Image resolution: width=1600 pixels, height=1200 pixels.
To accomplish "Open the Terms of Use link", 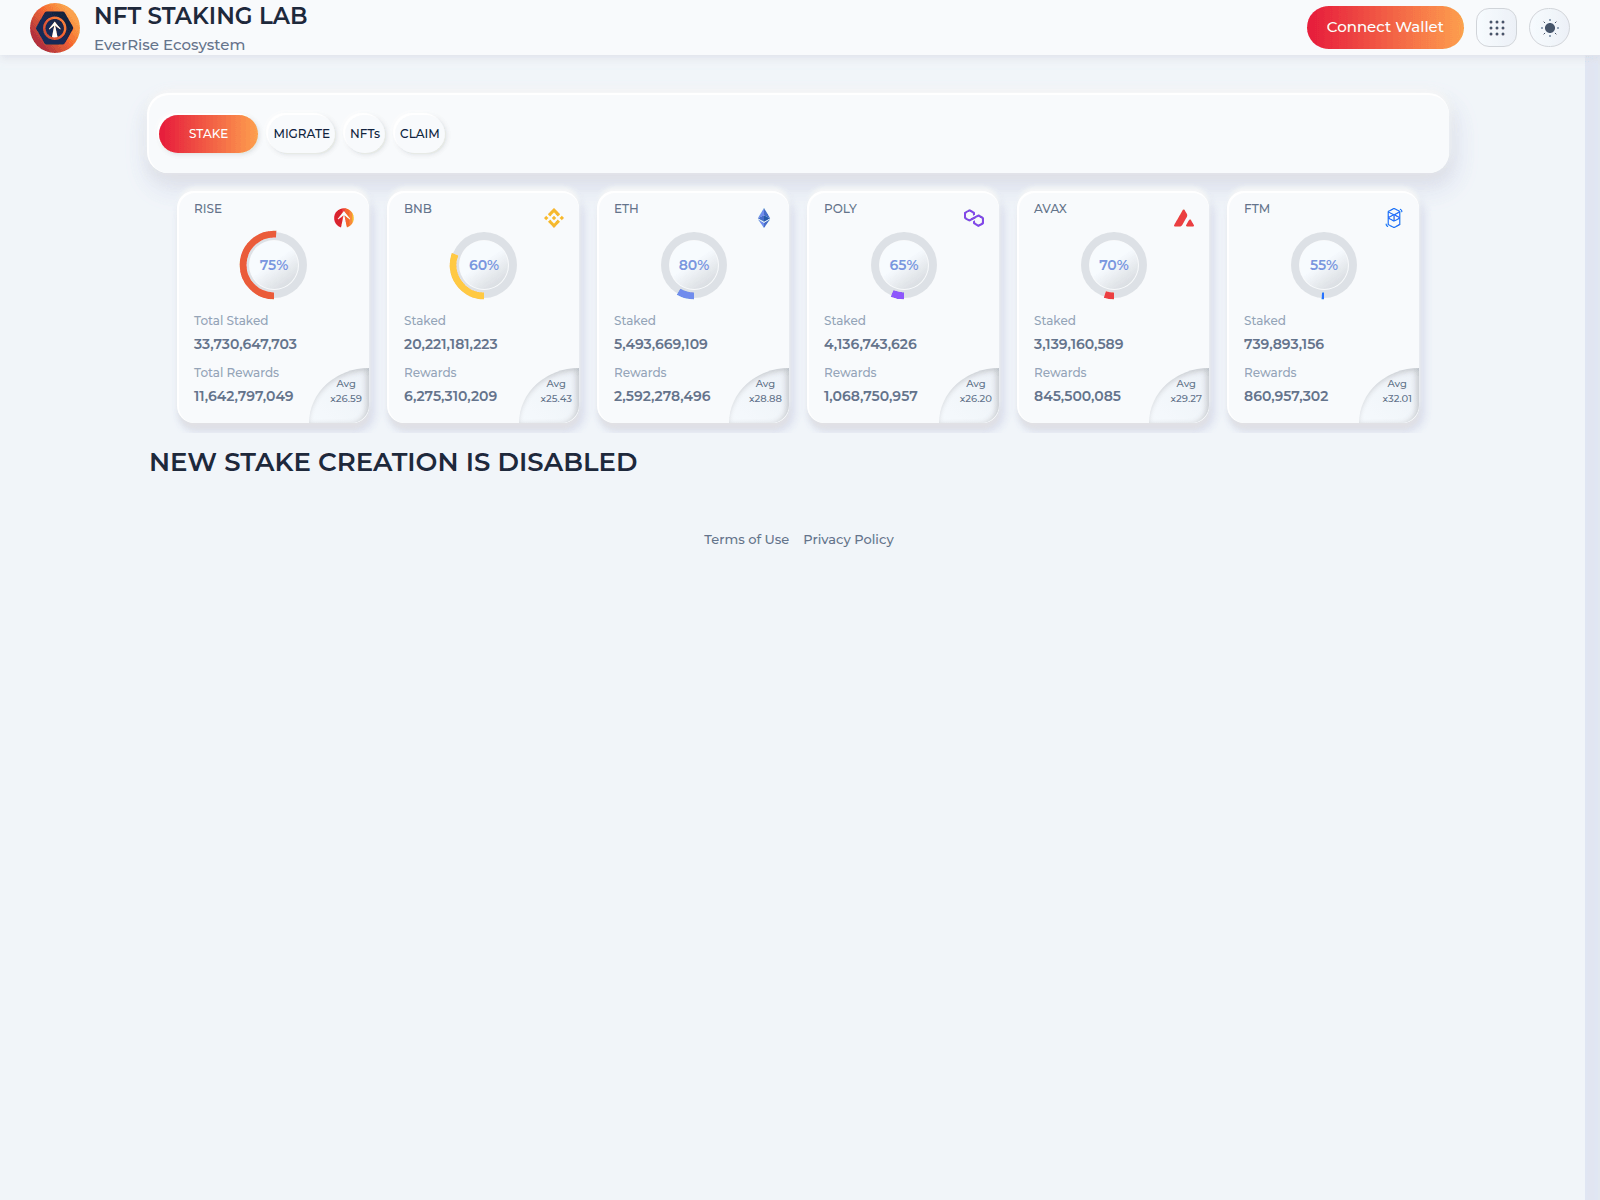I will coord(746,540).
